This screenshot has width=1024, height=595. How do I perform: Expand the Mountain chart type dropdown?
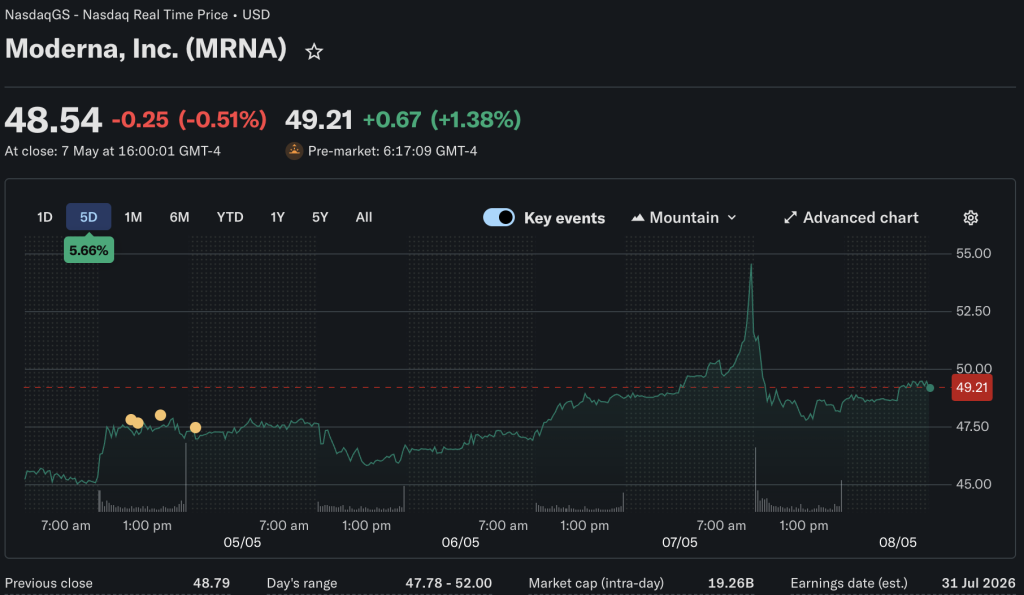[684, 217]
